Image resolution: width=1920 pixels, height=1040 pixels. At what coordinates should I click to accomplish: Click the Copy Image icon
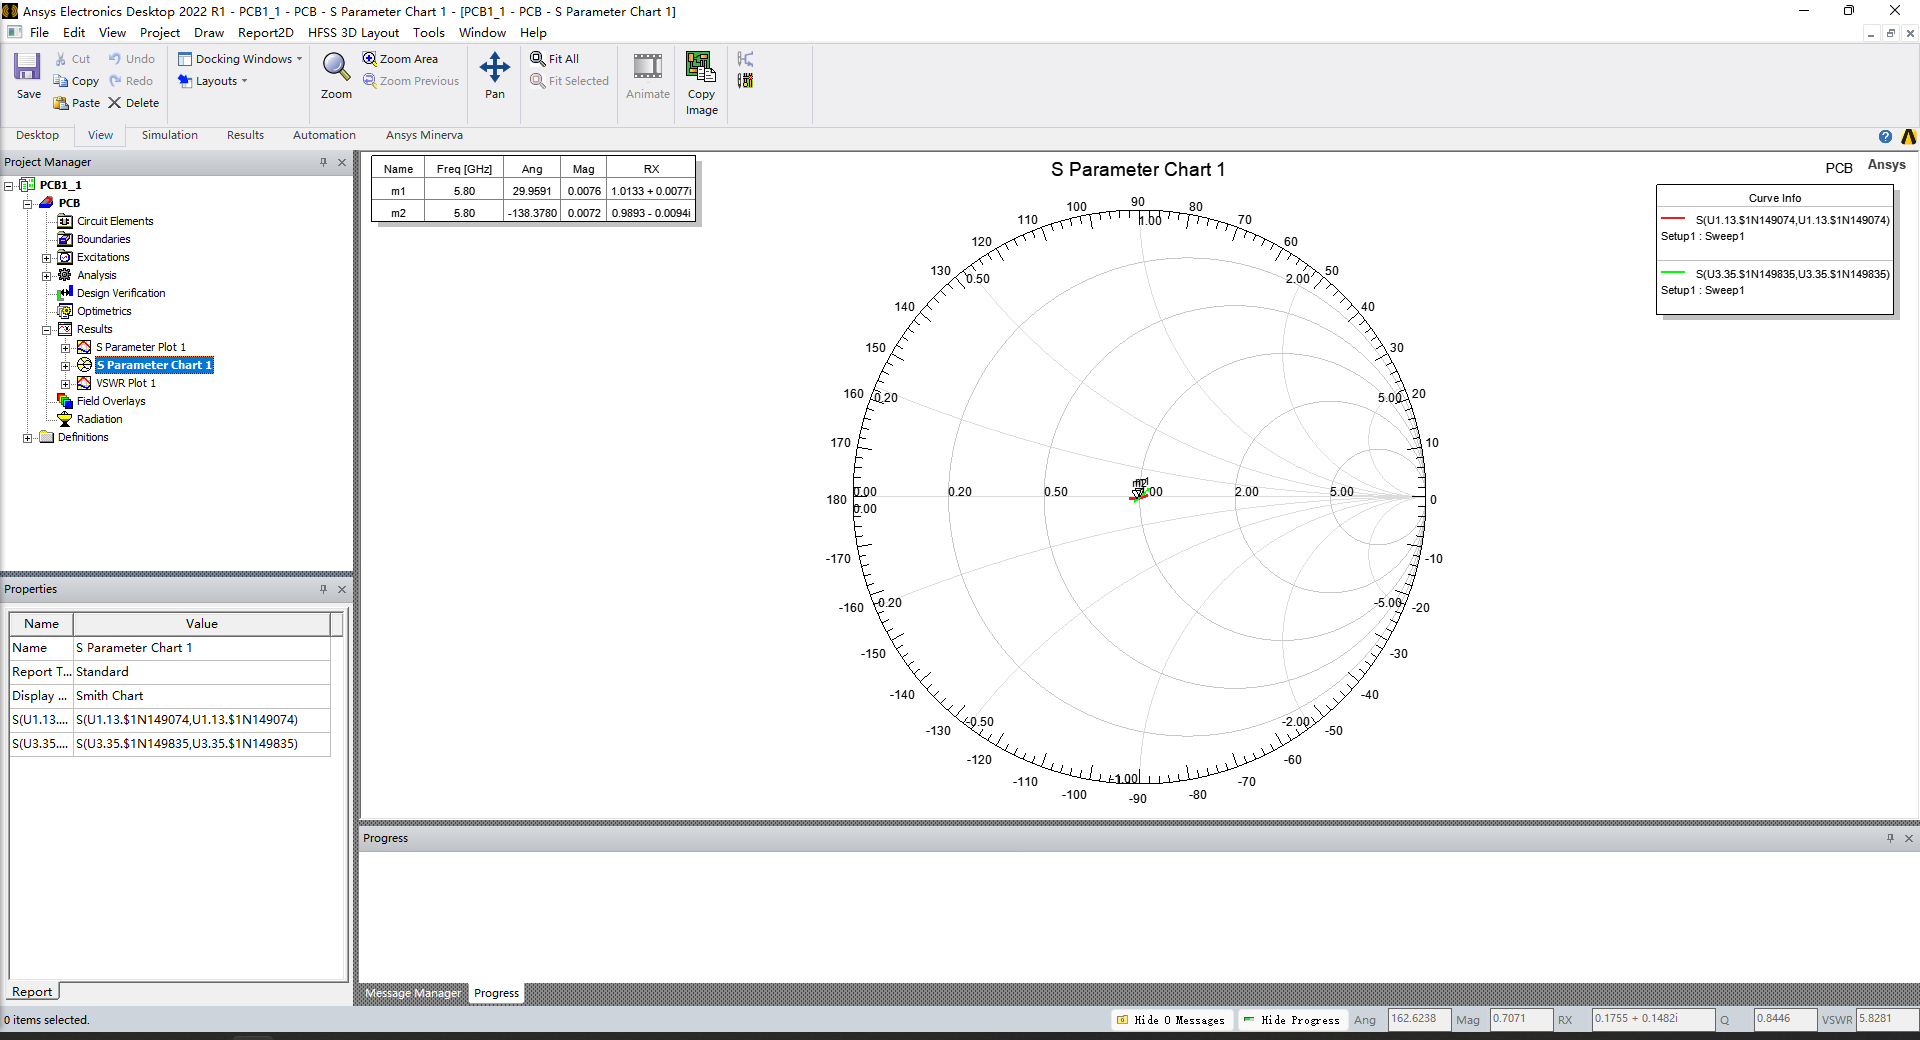pos(700,67)
